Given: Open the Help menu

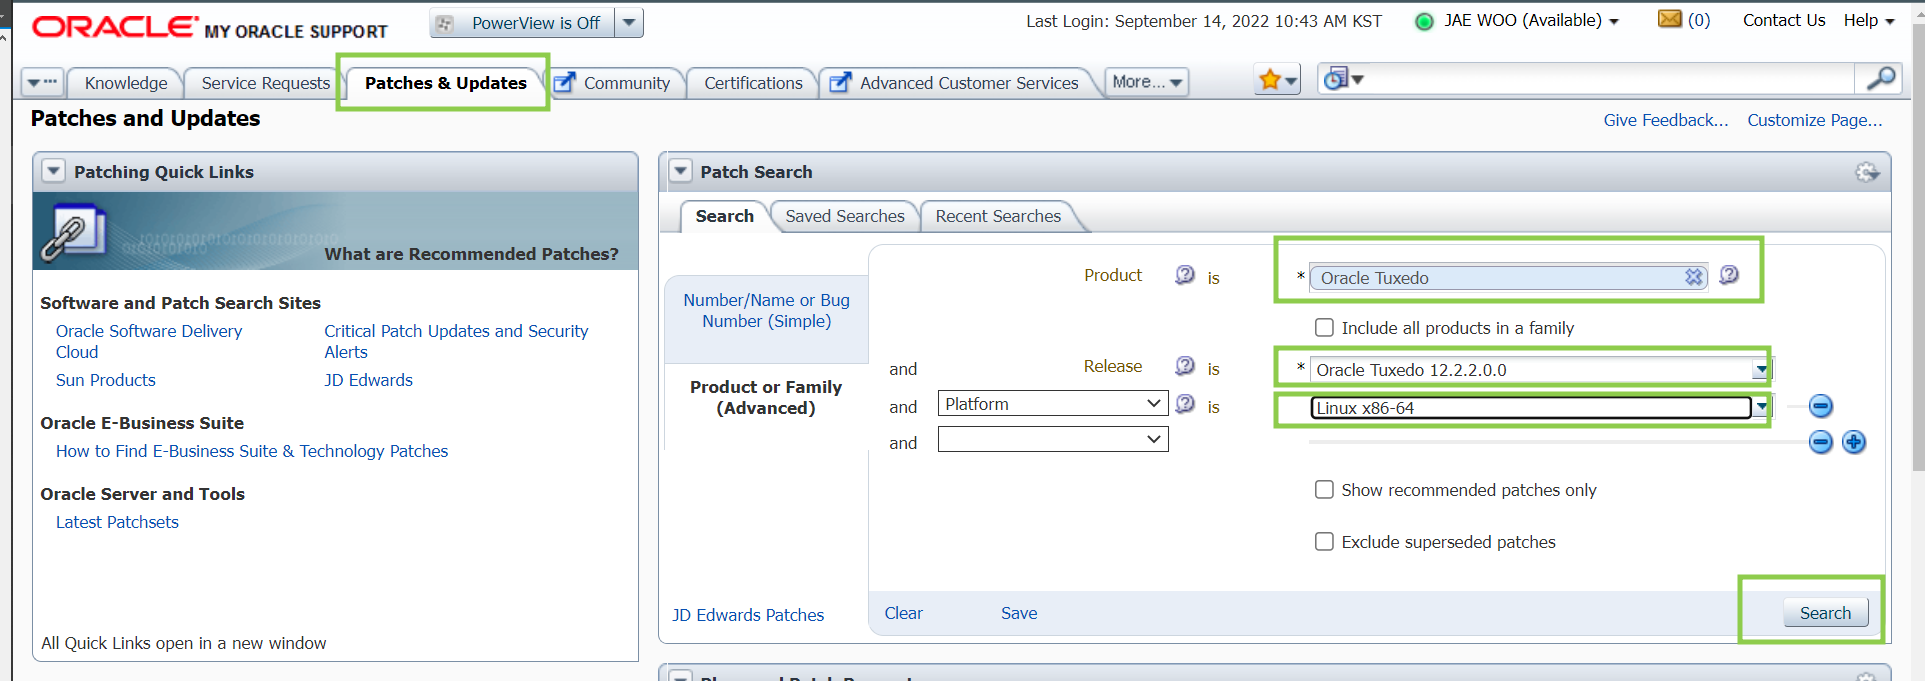Looking at the screenshot, I should [x=1869, y=20].
